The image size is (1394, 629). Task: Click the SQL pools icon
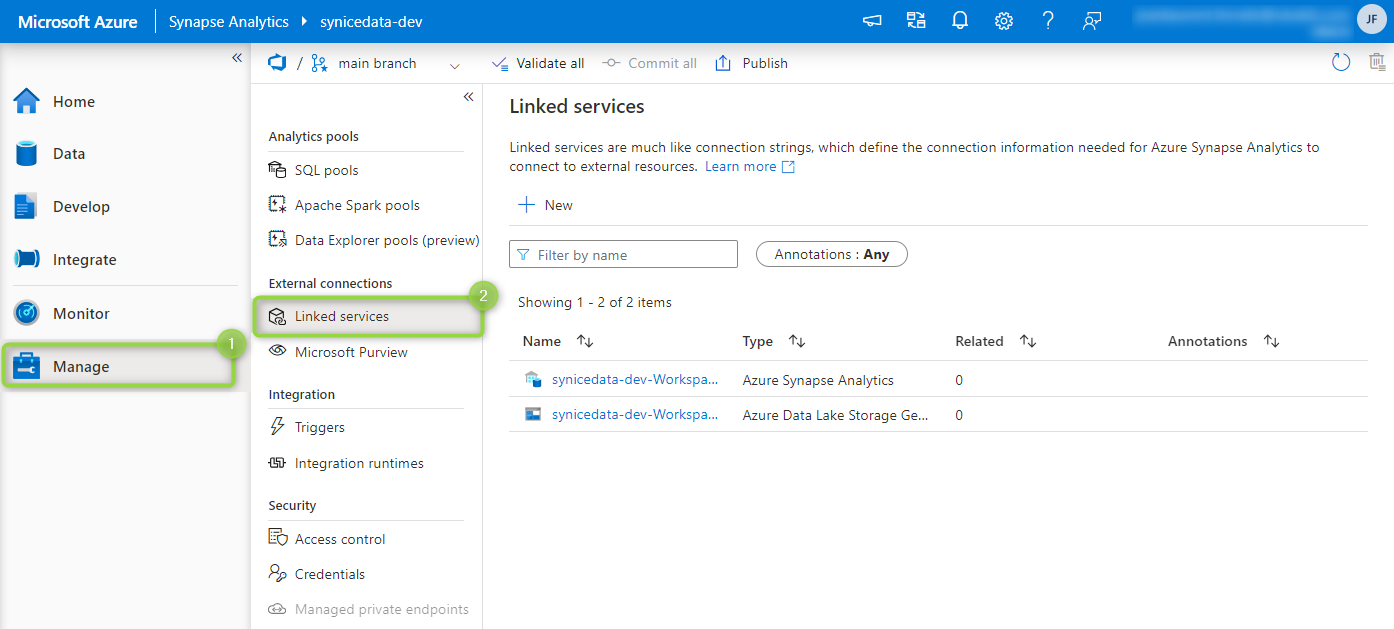277,169
